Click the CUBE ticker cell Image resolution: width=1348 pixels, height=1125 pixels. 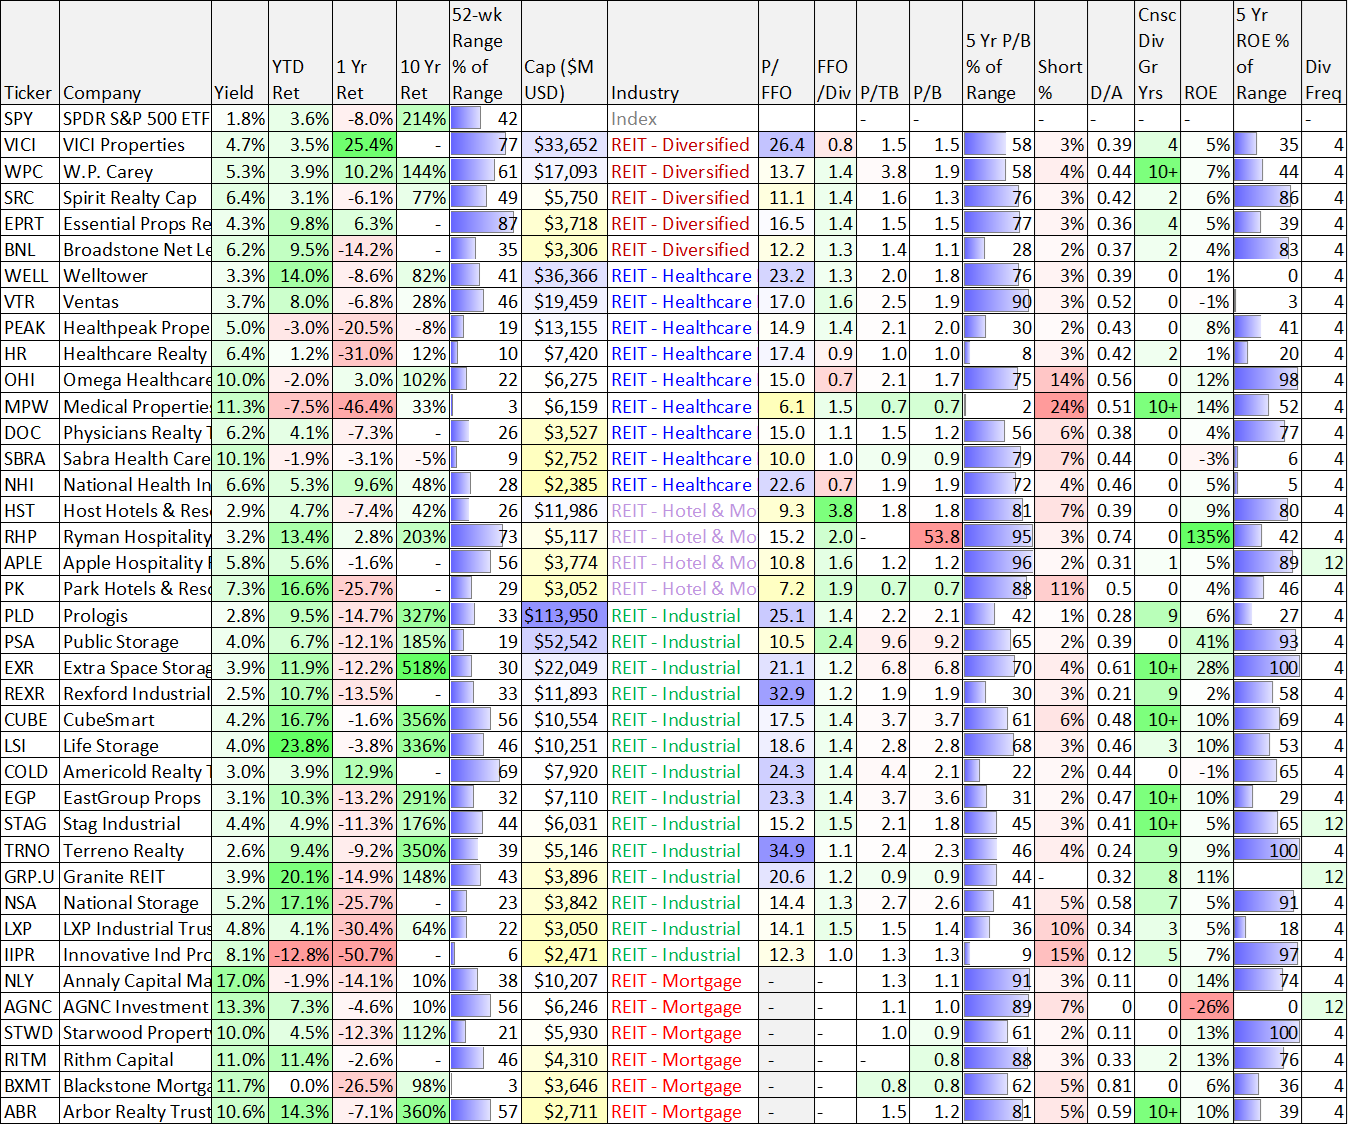point(30,719)
